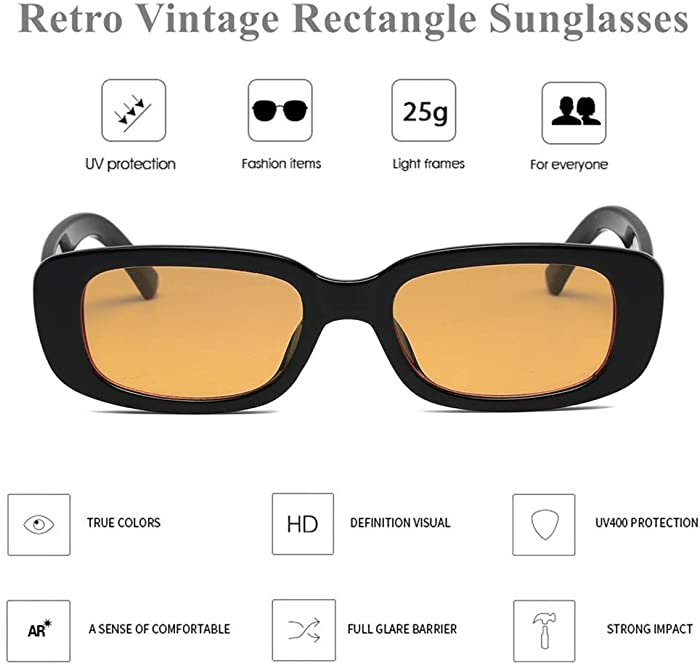Click the Retro Vintage Rectangle Sunglasses title
This screenshot has height=665, width=700.
tap(353, 19)
